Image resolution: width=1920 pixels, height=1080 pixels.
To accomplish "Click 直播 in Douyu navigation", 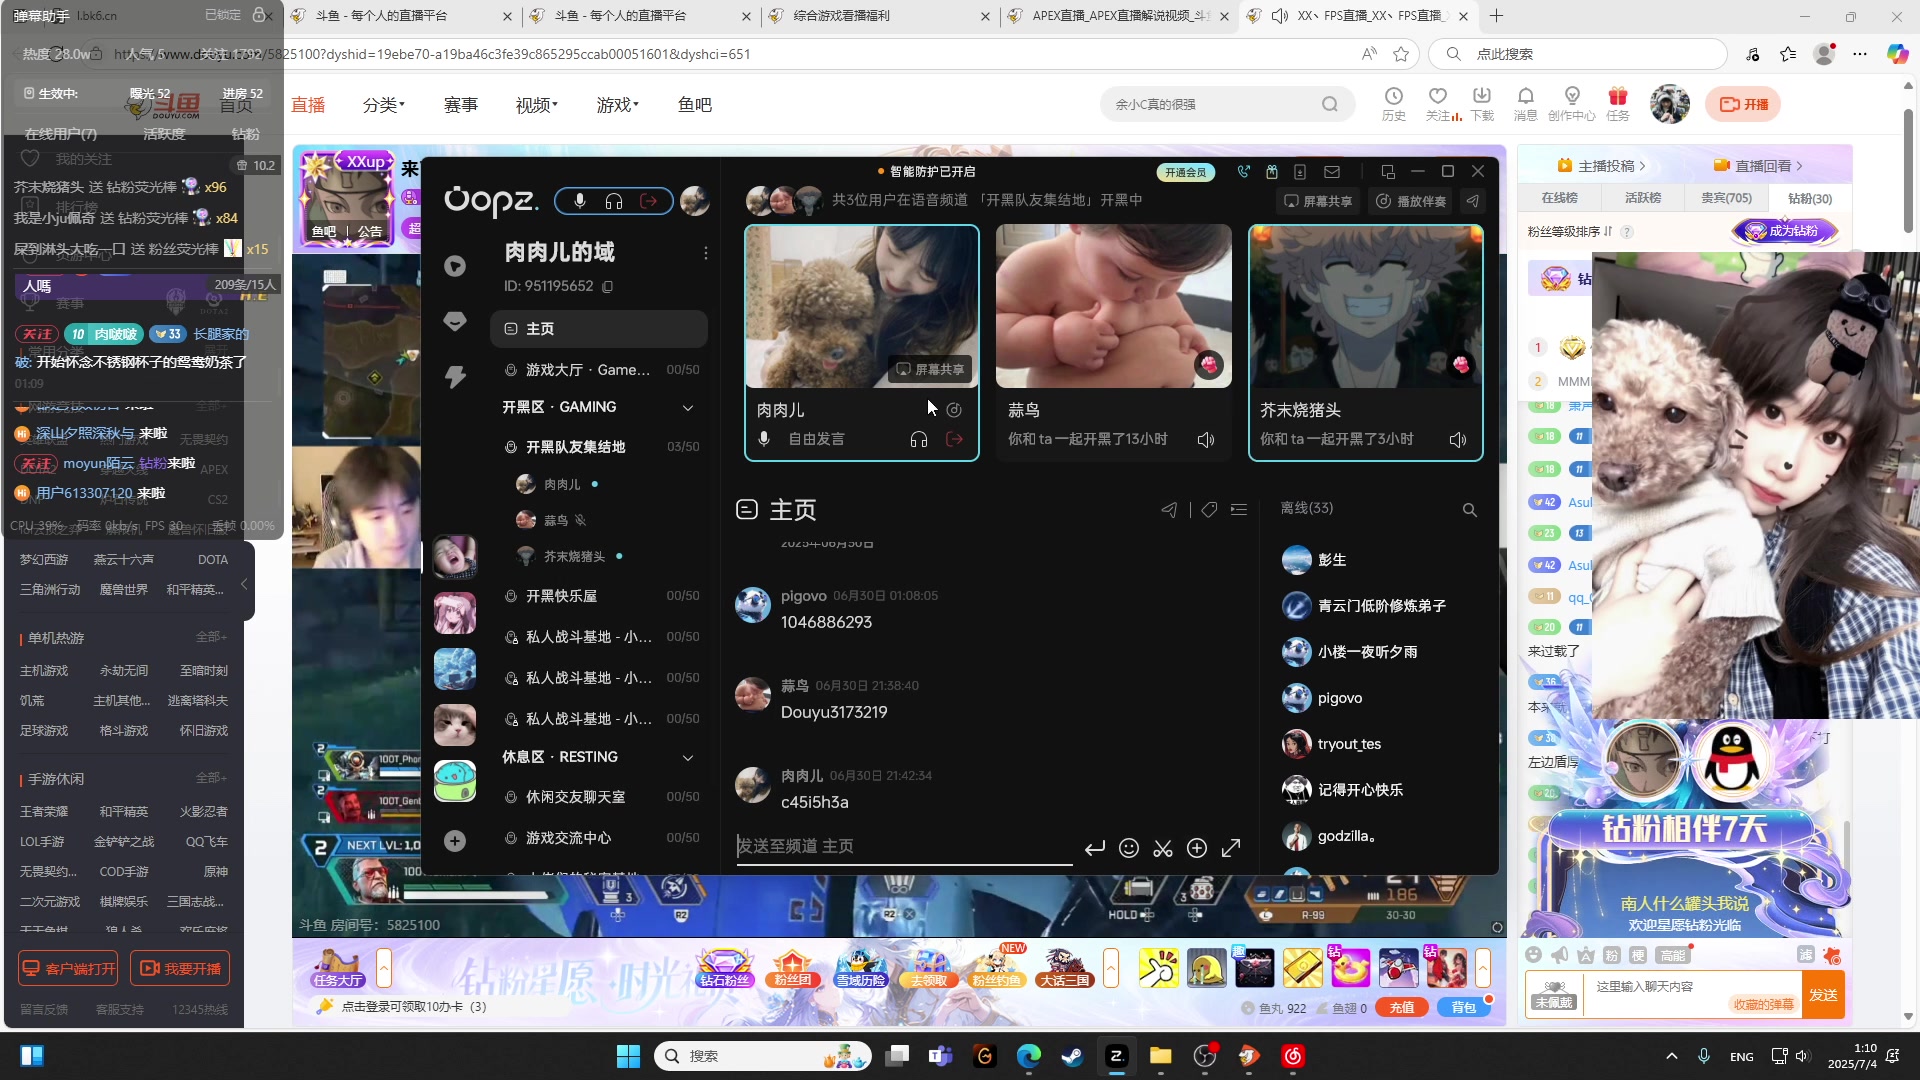I will click(308, 105).
